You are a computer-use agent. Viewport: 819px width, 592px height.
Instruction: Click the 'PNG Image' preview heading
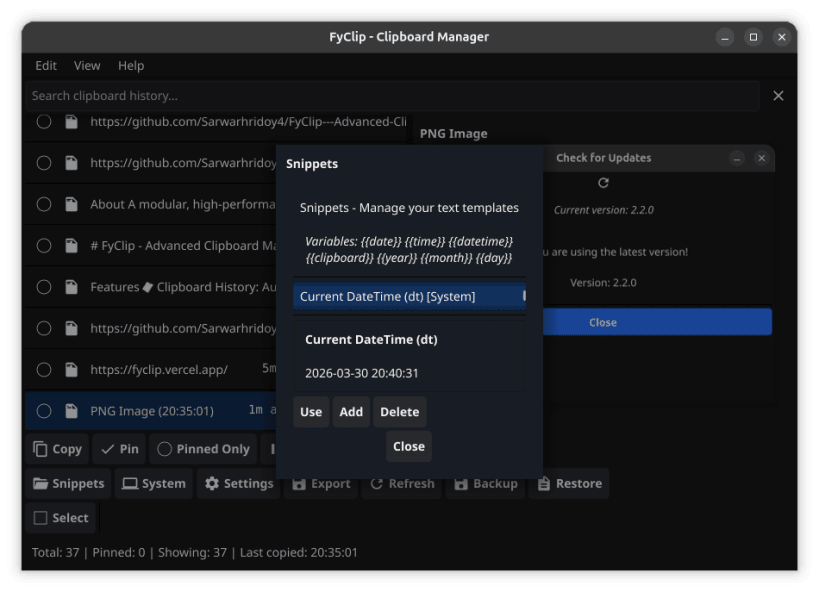pos(453,134)
